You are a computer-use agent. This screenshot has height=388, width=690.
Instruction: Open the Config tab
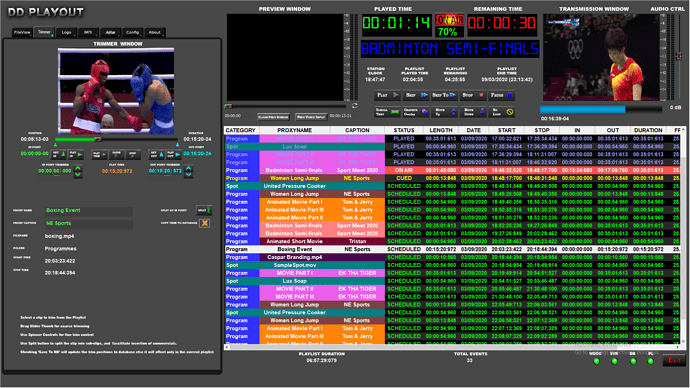click(x=132, y=32)
